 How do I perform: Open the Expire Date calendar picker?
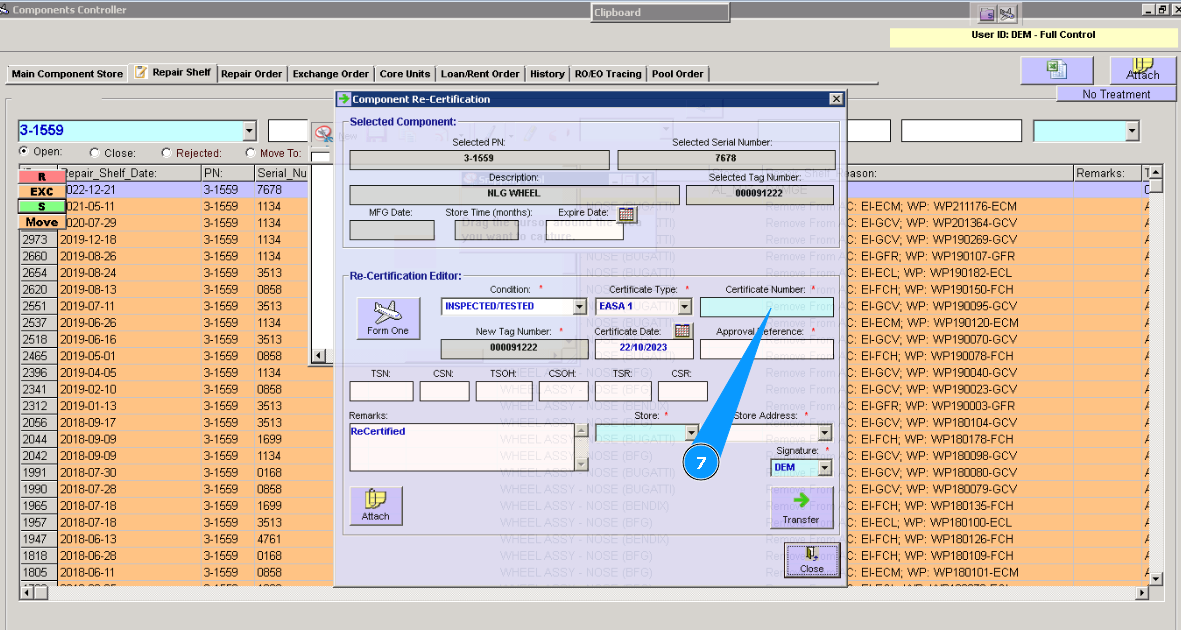pos(626,214)
